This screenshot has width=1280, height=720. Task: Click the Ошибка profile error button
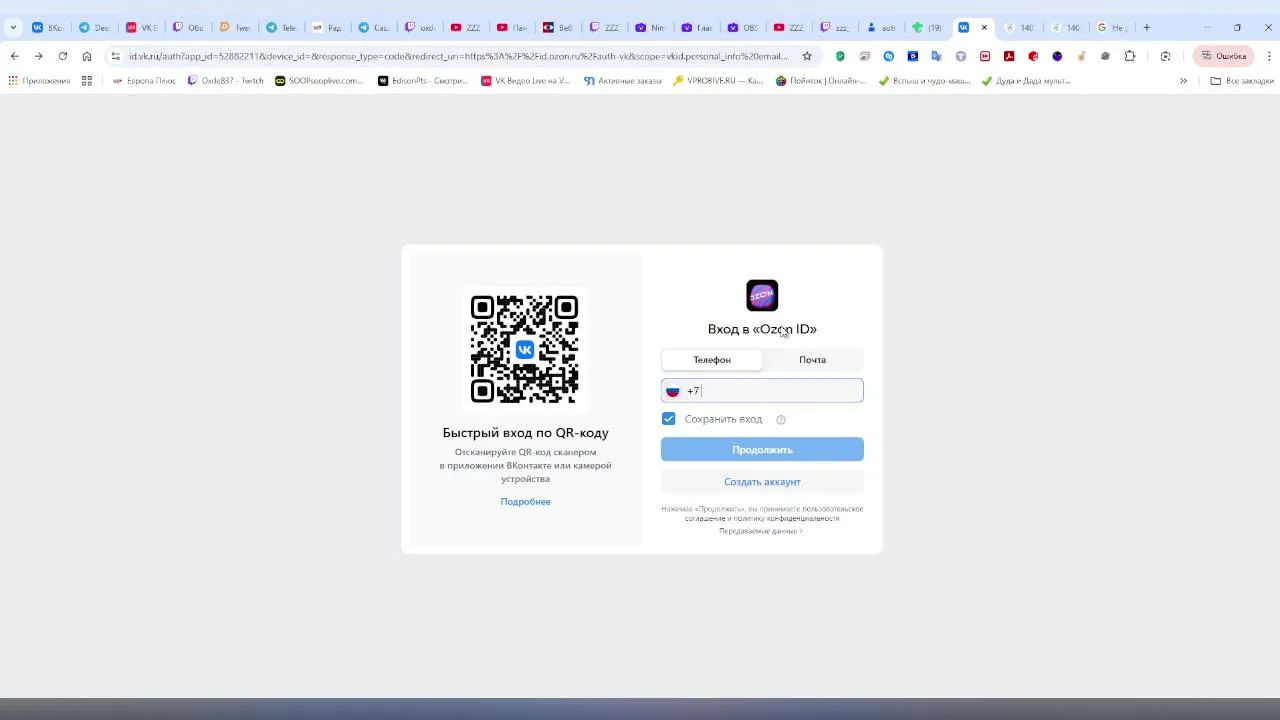tap(1223, 56)
